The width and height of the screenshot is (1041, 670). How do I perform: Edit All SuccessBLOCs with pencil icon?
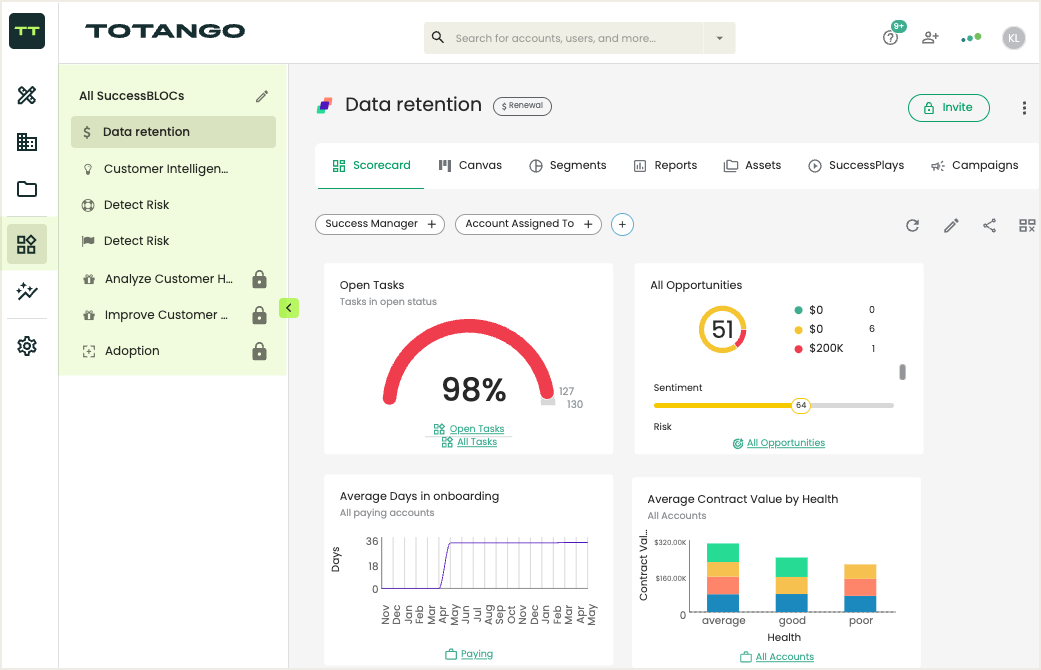pos(262,96)
